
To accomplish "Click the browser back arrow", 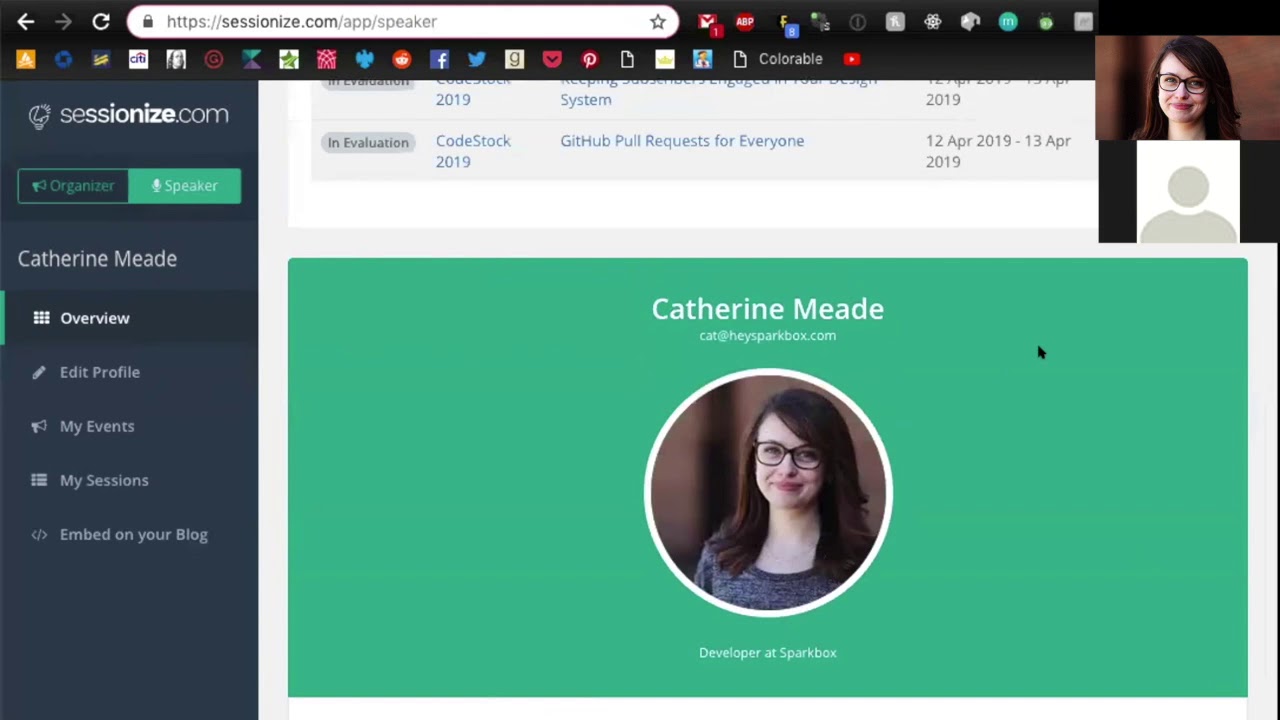I will click(26, 22).
